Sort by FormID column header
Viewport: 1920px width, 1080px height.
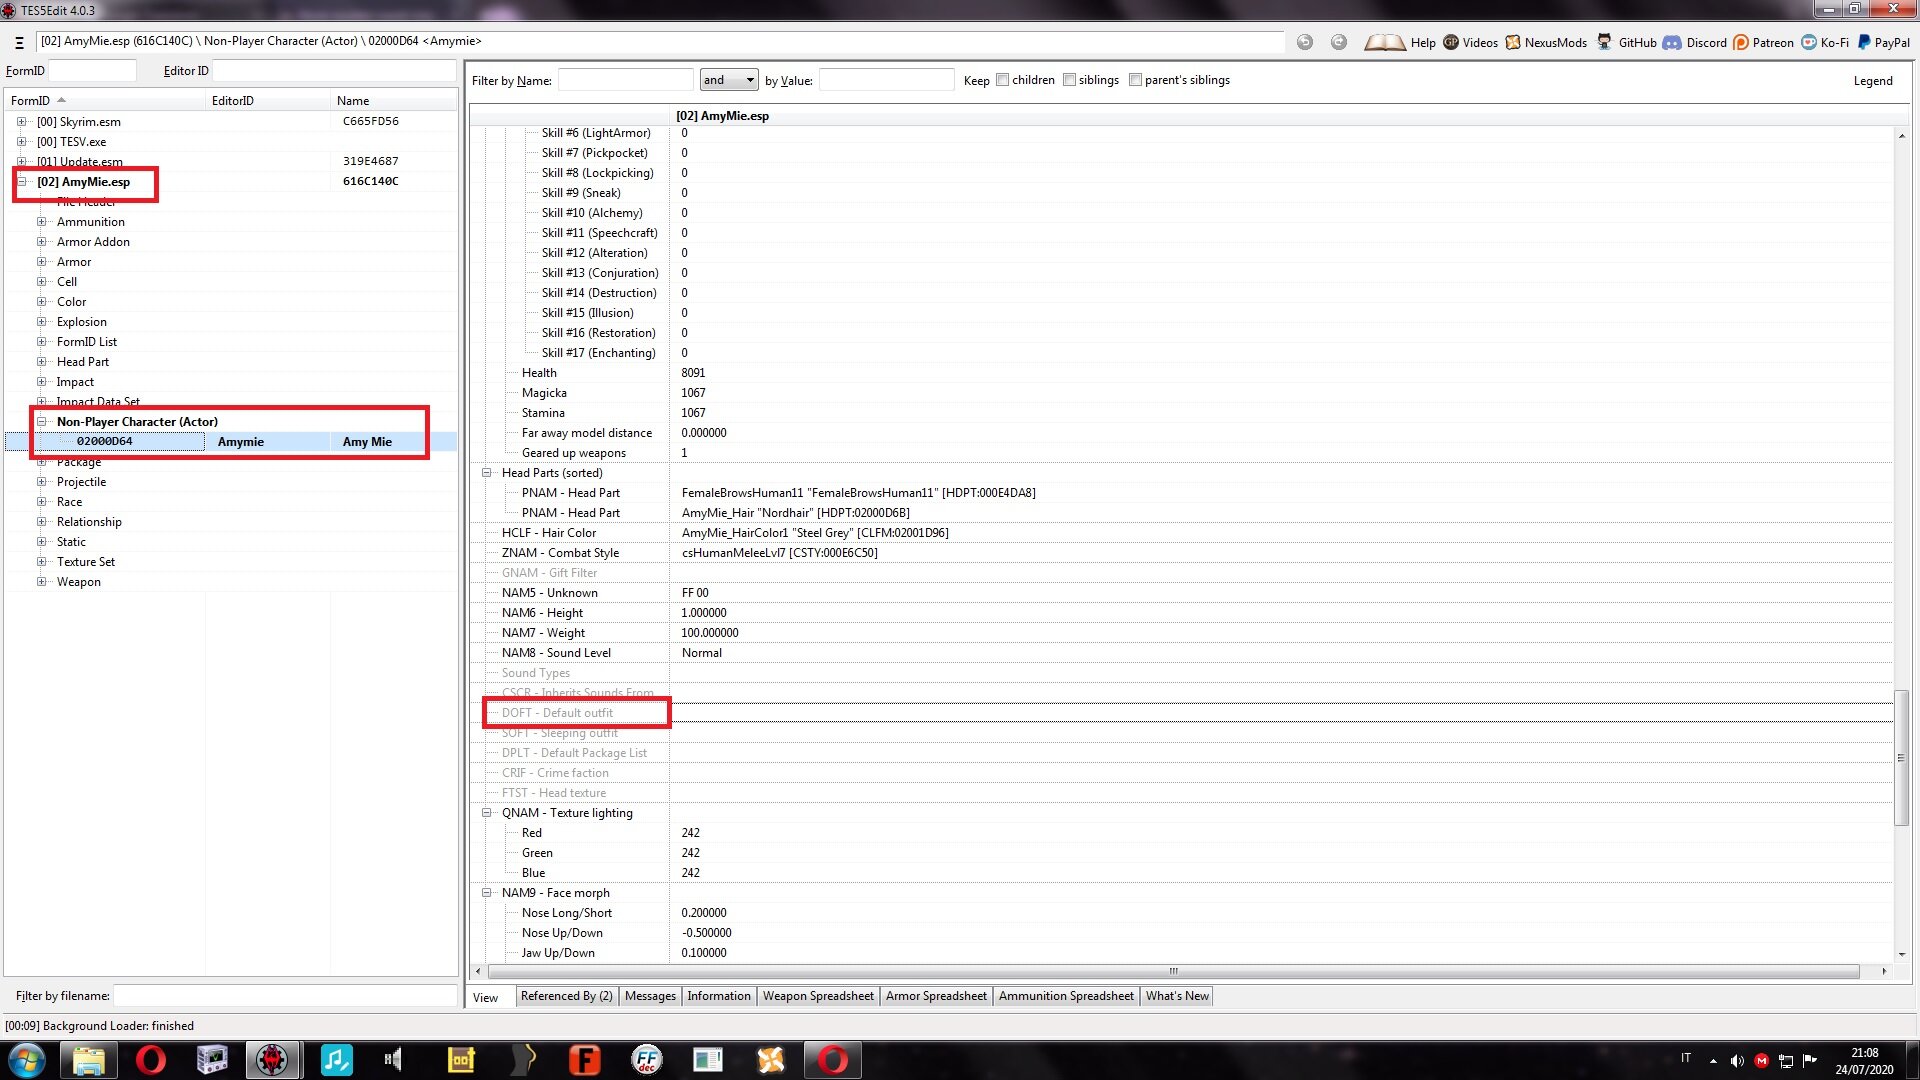pyautogui.click(x=105, y=101)
